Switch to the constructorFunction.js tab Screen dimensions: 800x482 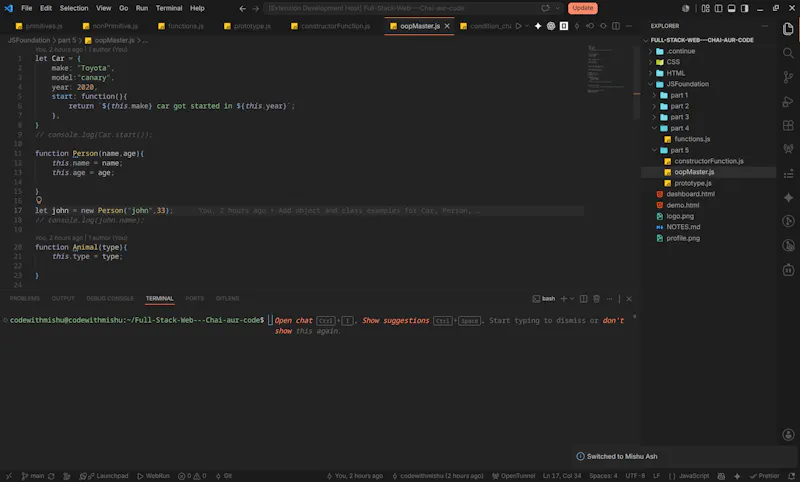[331, 26]
